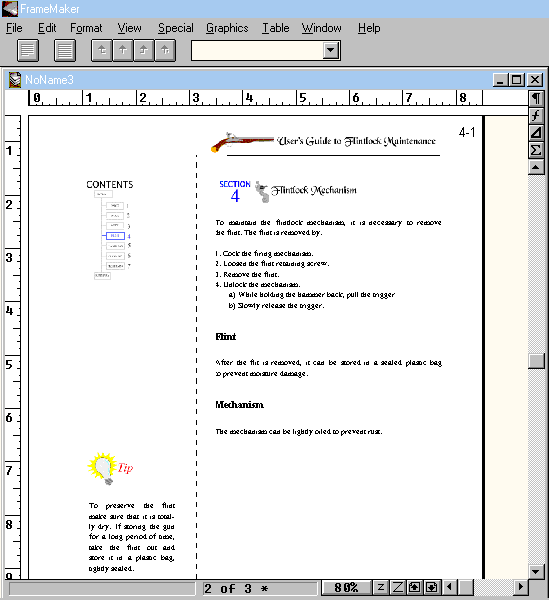This screenshot has width=549, height=600.
Task: Click vertical scrollbar up arrow
Action: point(536,167)
